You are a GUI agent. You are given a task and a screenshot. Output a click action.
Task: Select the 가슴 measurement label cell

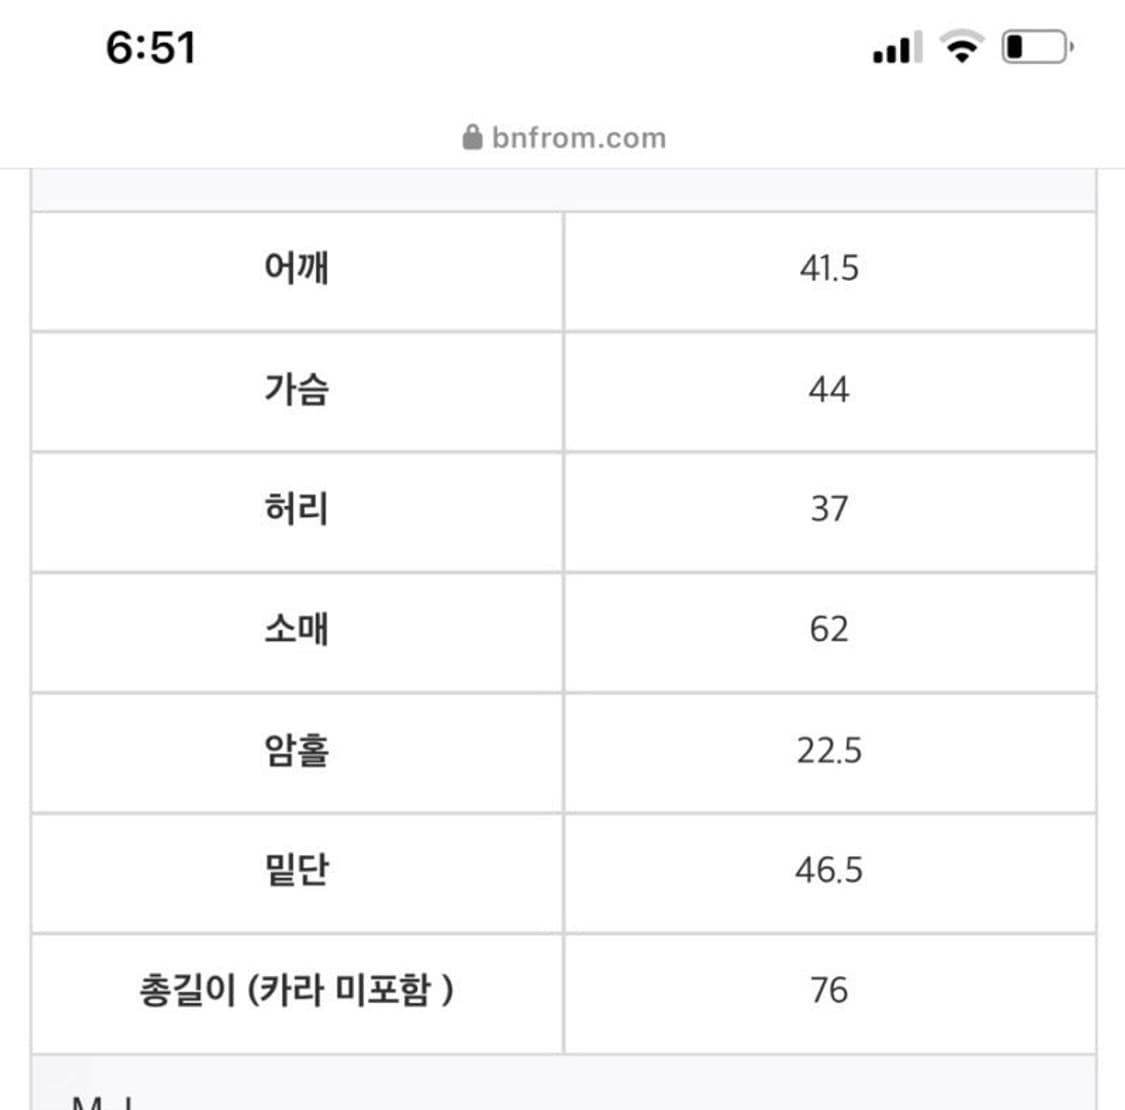coord(297,389)
